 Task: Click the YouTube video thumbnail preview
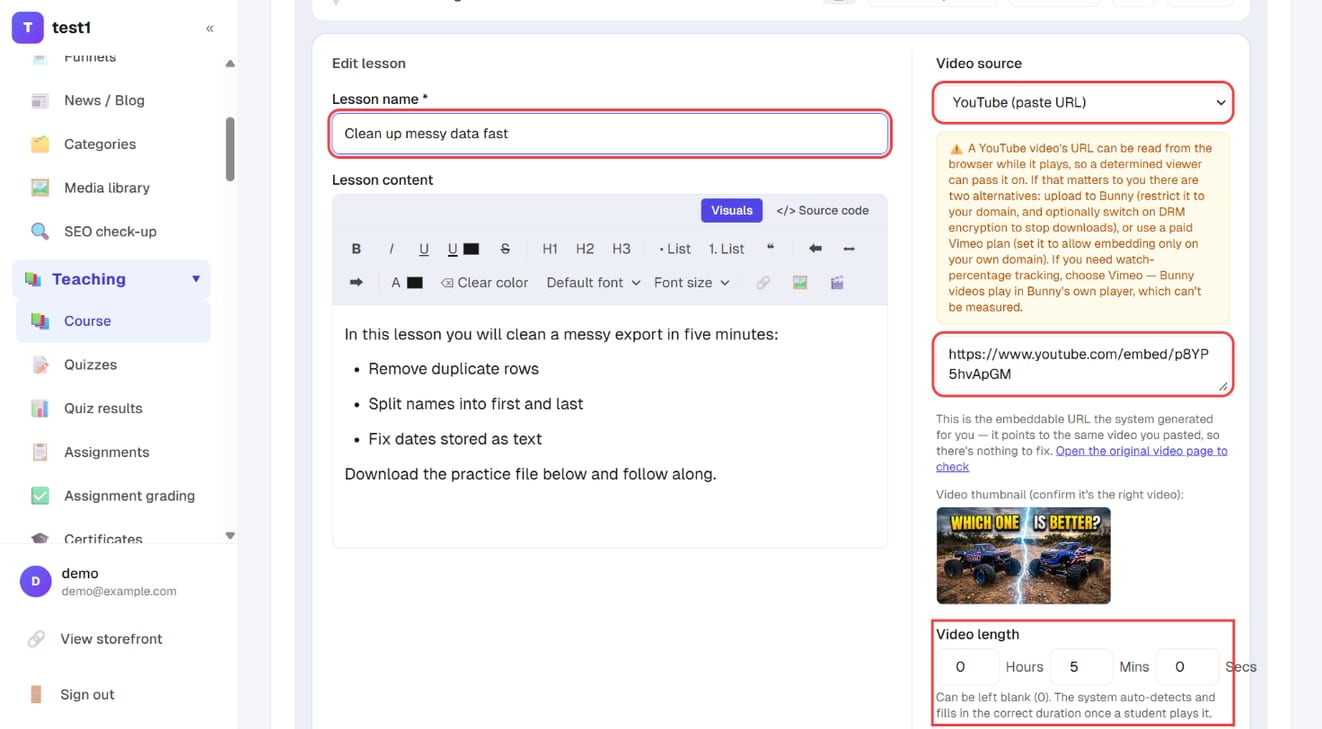pyautogui.click(x=1023, y=555)
